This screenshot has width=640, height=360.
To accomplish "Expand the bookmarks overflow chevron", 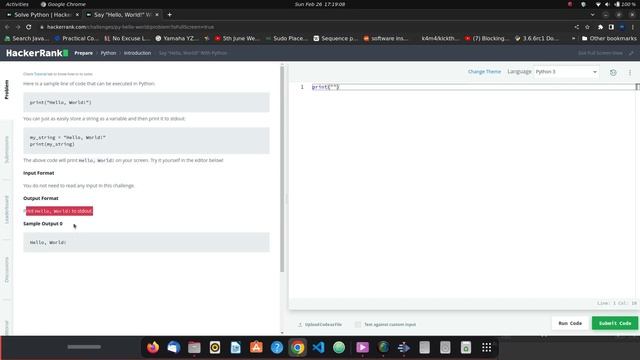I will click(573, 38).
